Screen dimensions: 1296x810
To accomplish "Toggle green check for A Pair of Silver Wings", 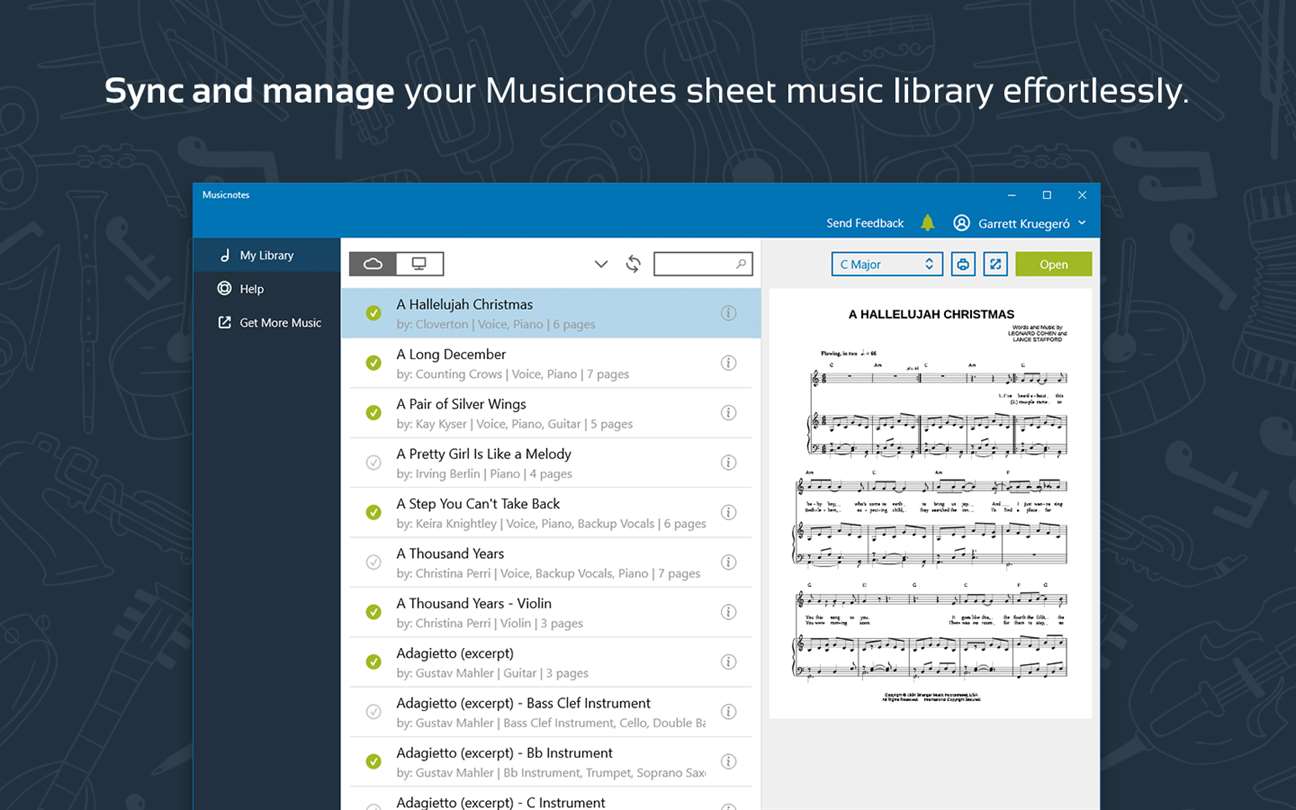I will click(x=373, y=413).
